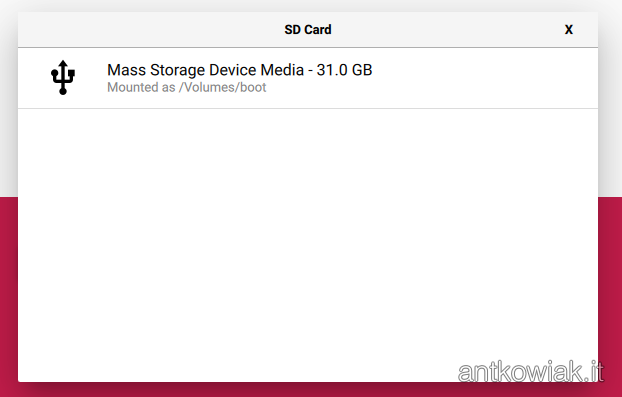Click the empty white list area below the device
Image resolution: width=622 pixels, height=397 pixels.
pos(308,245)
